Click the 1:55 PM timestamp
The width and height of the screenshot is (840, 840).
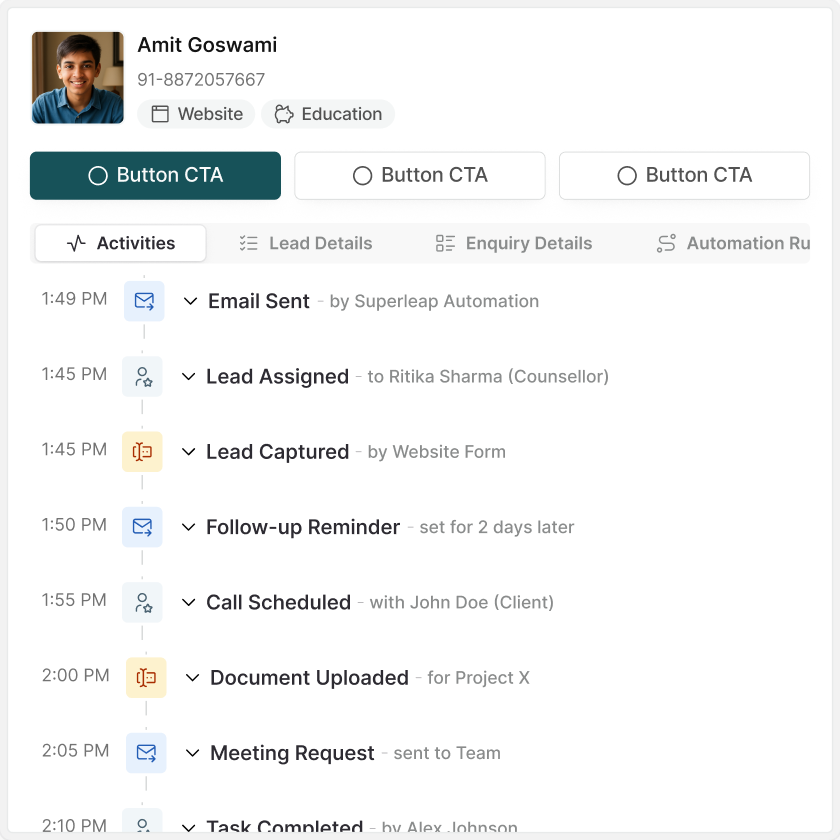pos(74,600)
